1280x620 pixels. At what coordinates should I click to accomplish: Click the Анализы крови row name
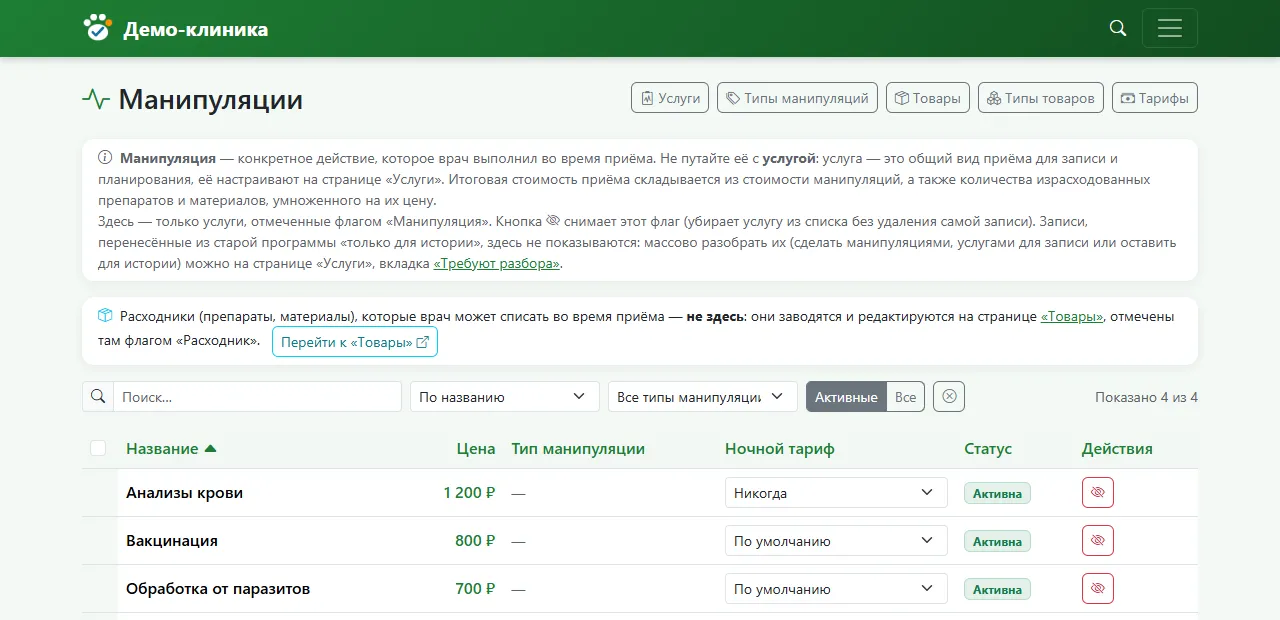[184, 493]
